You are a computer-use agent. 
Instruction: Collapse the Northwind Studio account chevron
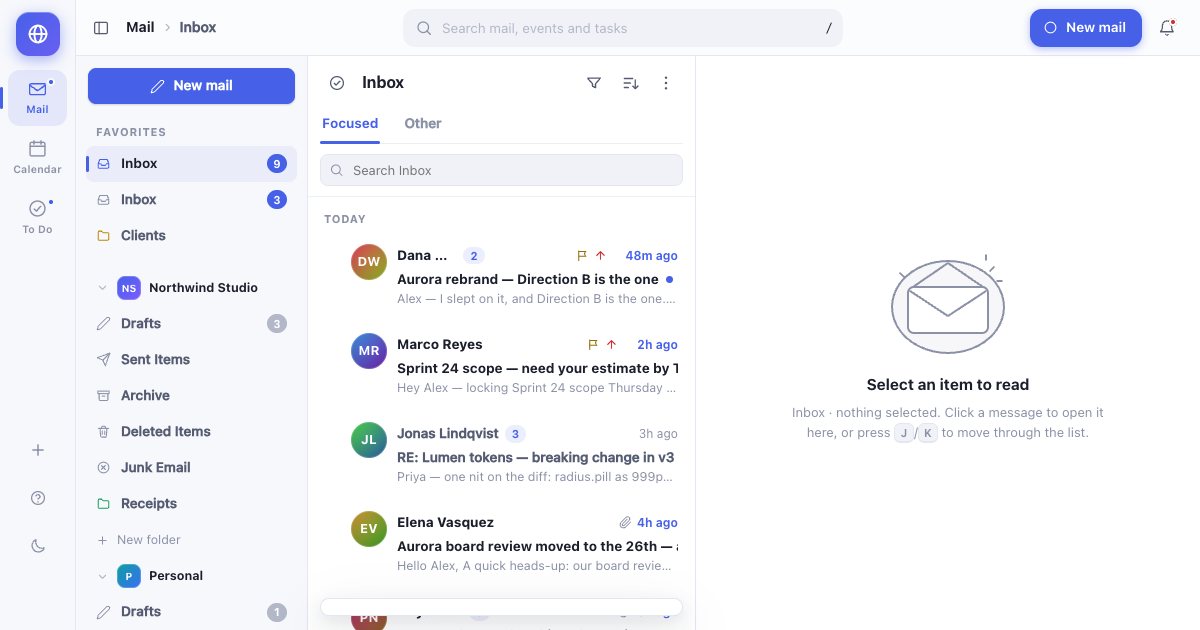[x=102, y=288]
